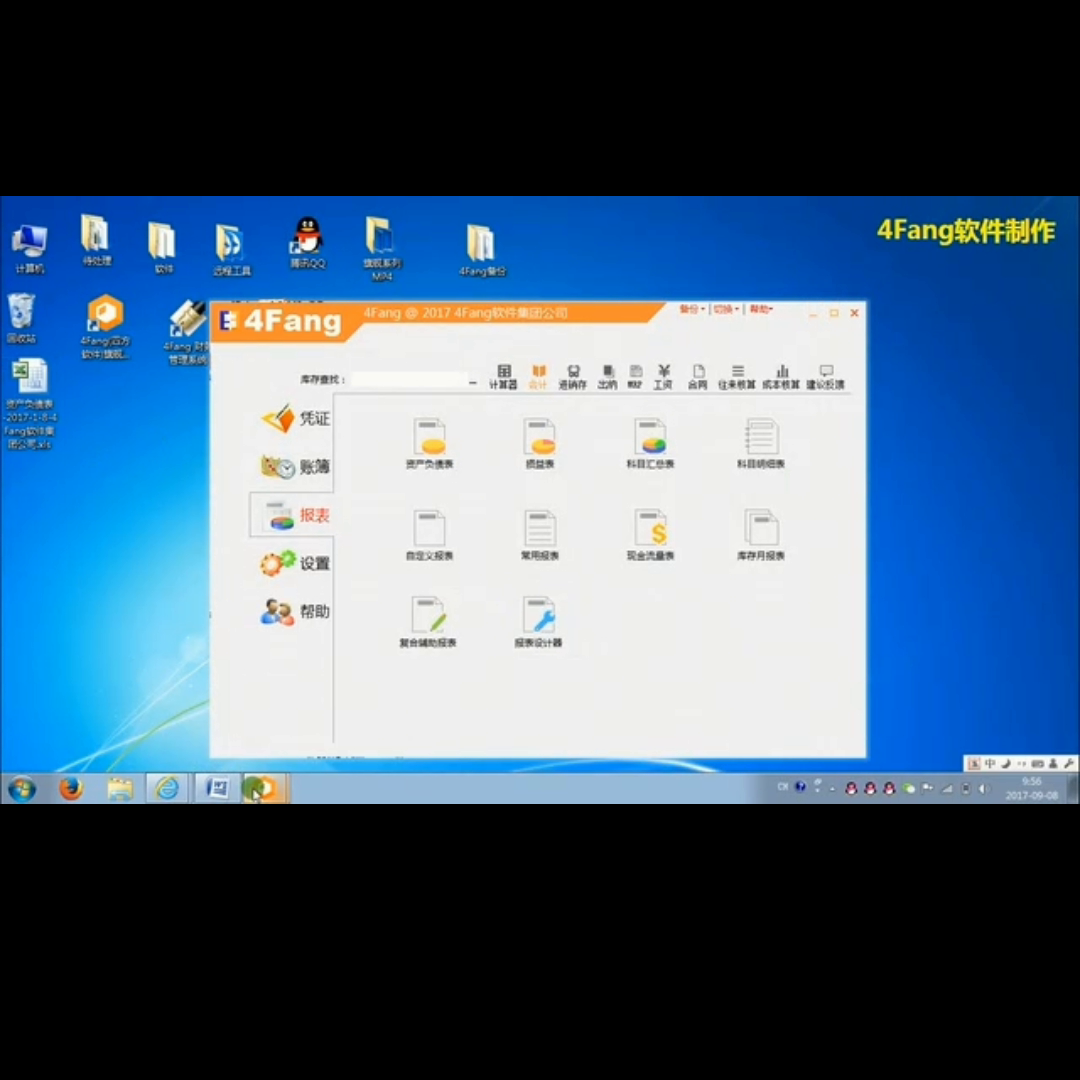Expand the 切换 switch dropdown in the title bar
The image size is (1080, 1080).
tap(726, 309)
